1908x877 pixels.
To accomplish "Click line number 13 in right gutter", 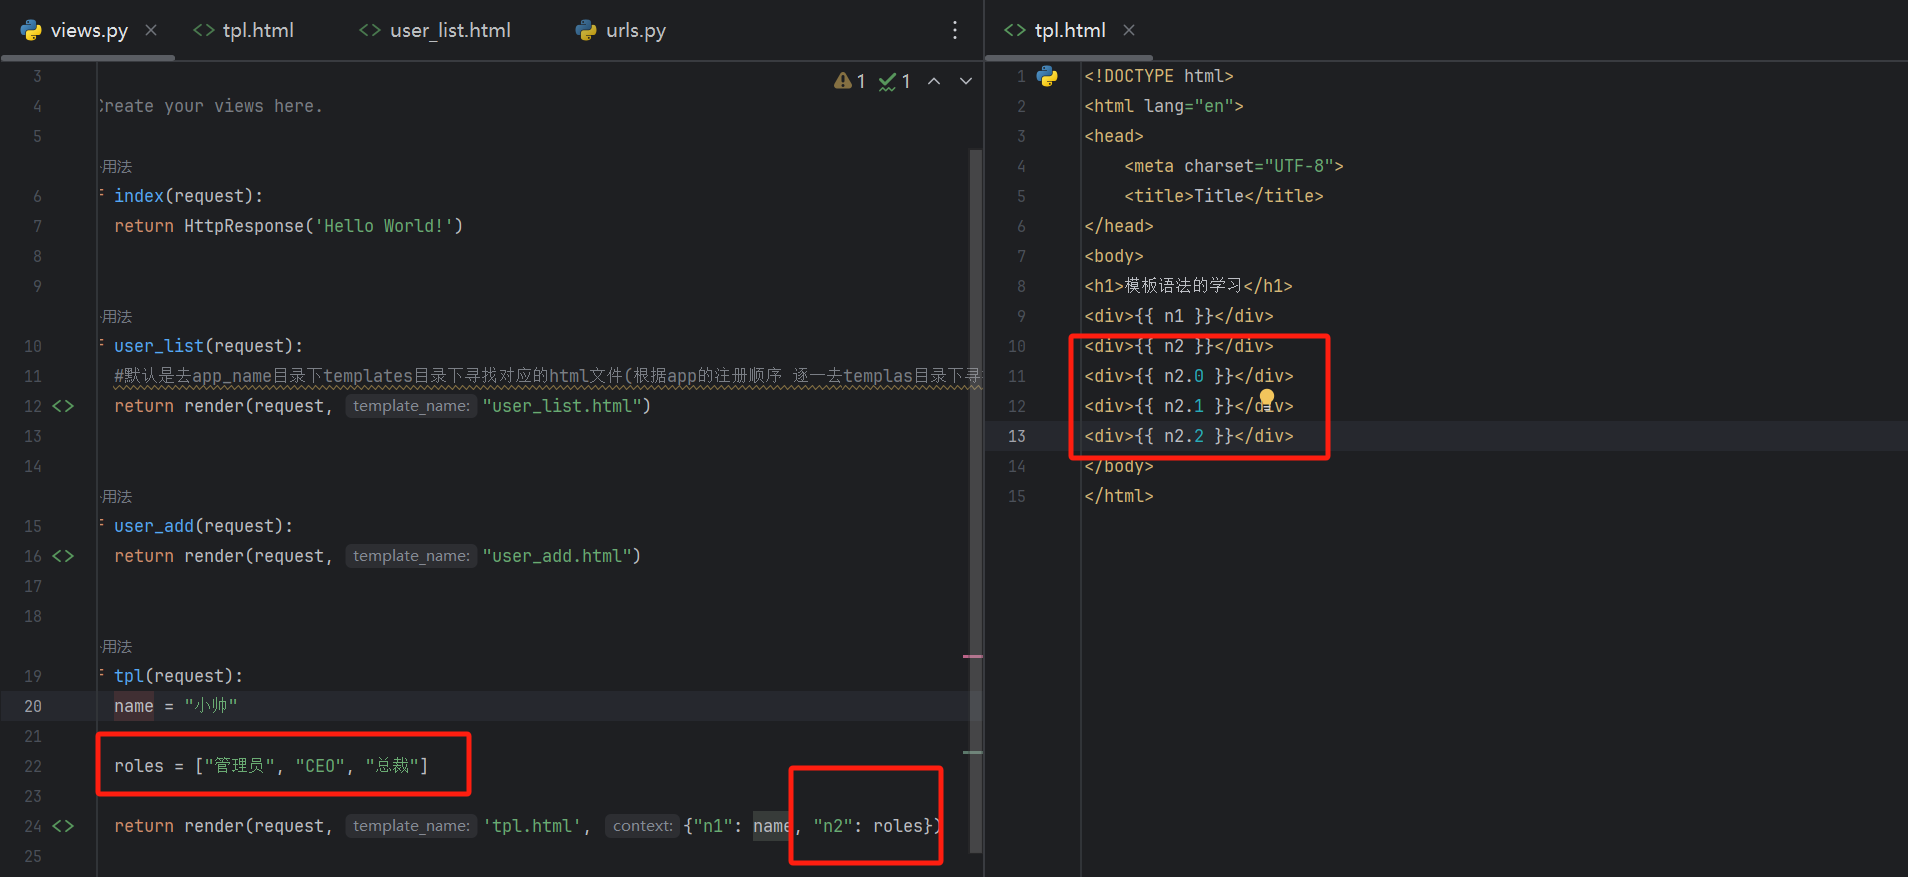I will point(1017,436).
